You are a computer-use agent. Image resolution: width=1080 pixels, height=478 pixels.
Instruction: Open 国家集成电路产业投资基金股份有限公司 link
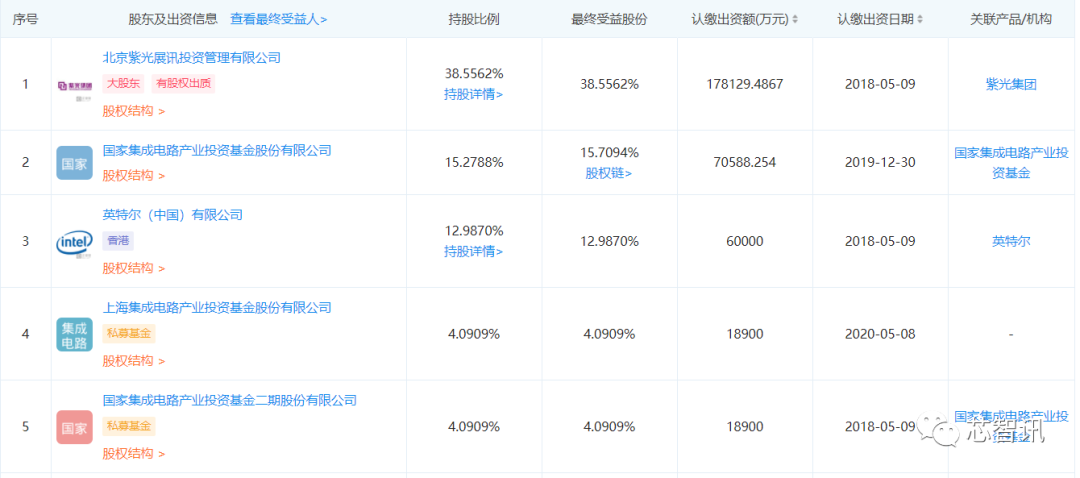[x=217, y=150]
